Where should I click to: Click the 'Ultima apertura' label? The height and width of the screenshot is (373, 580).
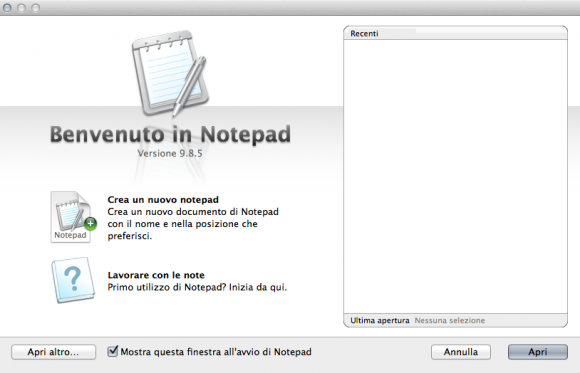pyautogui.click(x=380, y=320)
